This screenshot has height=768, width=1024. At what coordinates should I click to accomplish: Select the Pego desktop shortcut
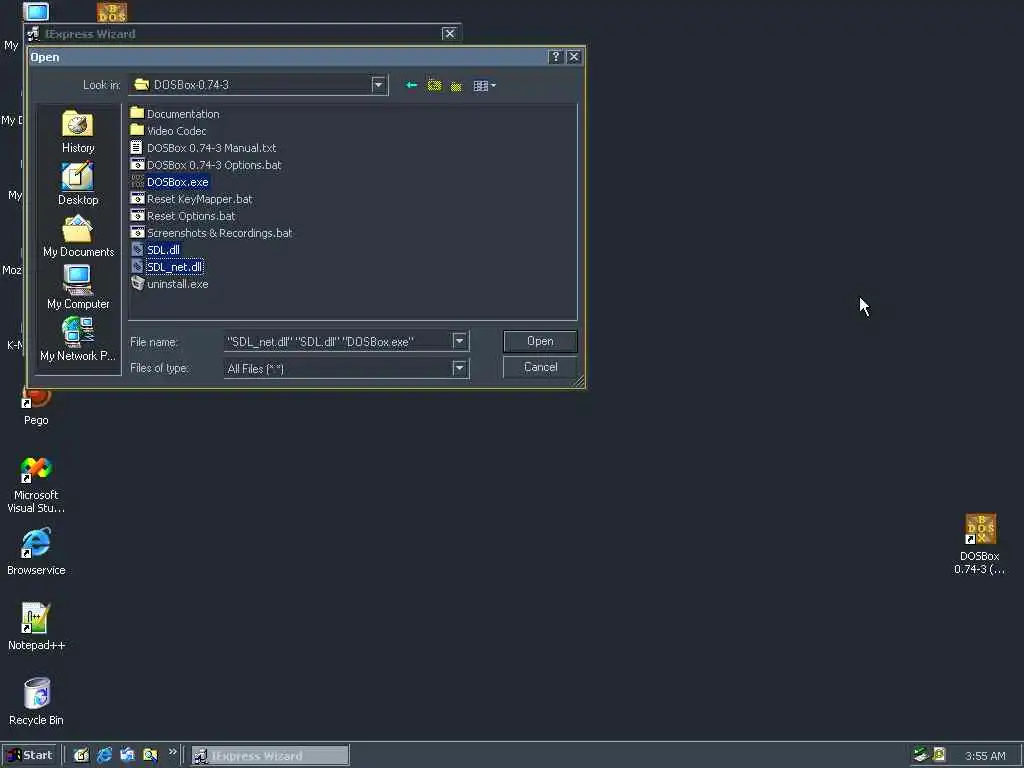[36, 406]
